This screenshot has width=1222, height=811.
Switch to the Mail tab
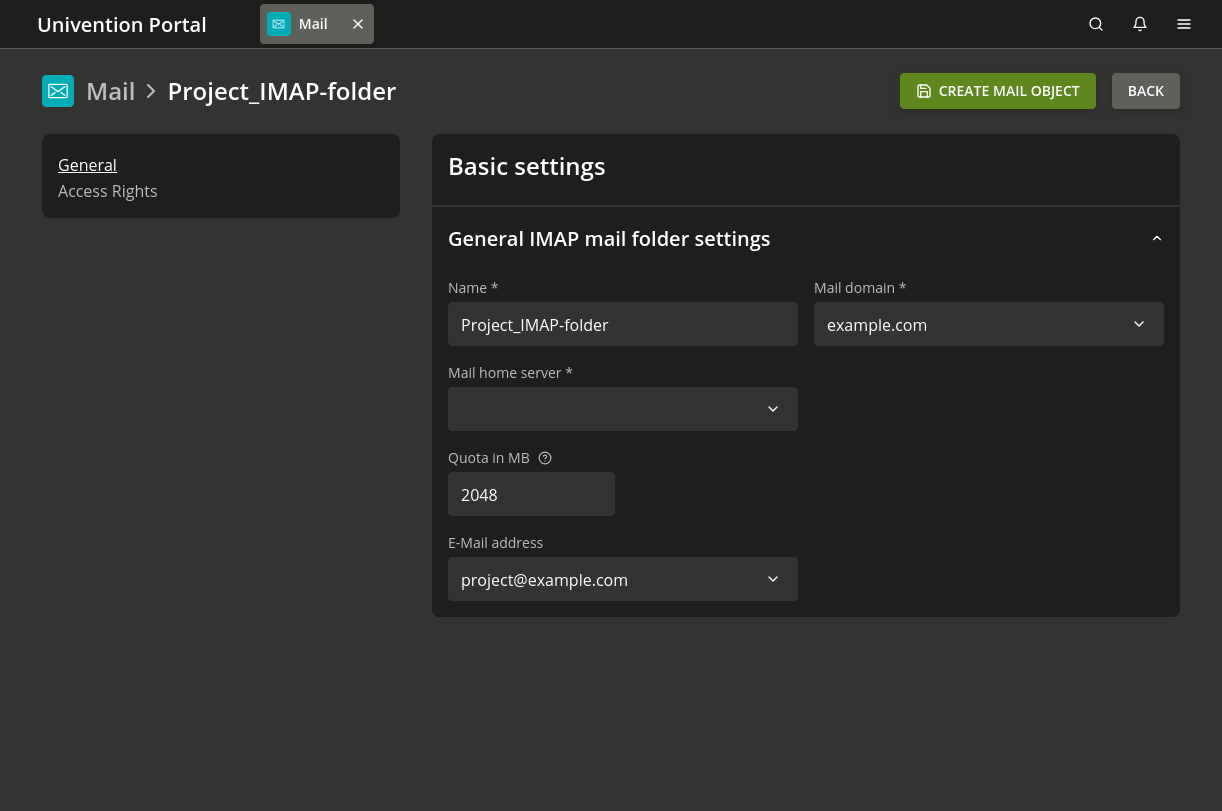[x=313, y=24]
